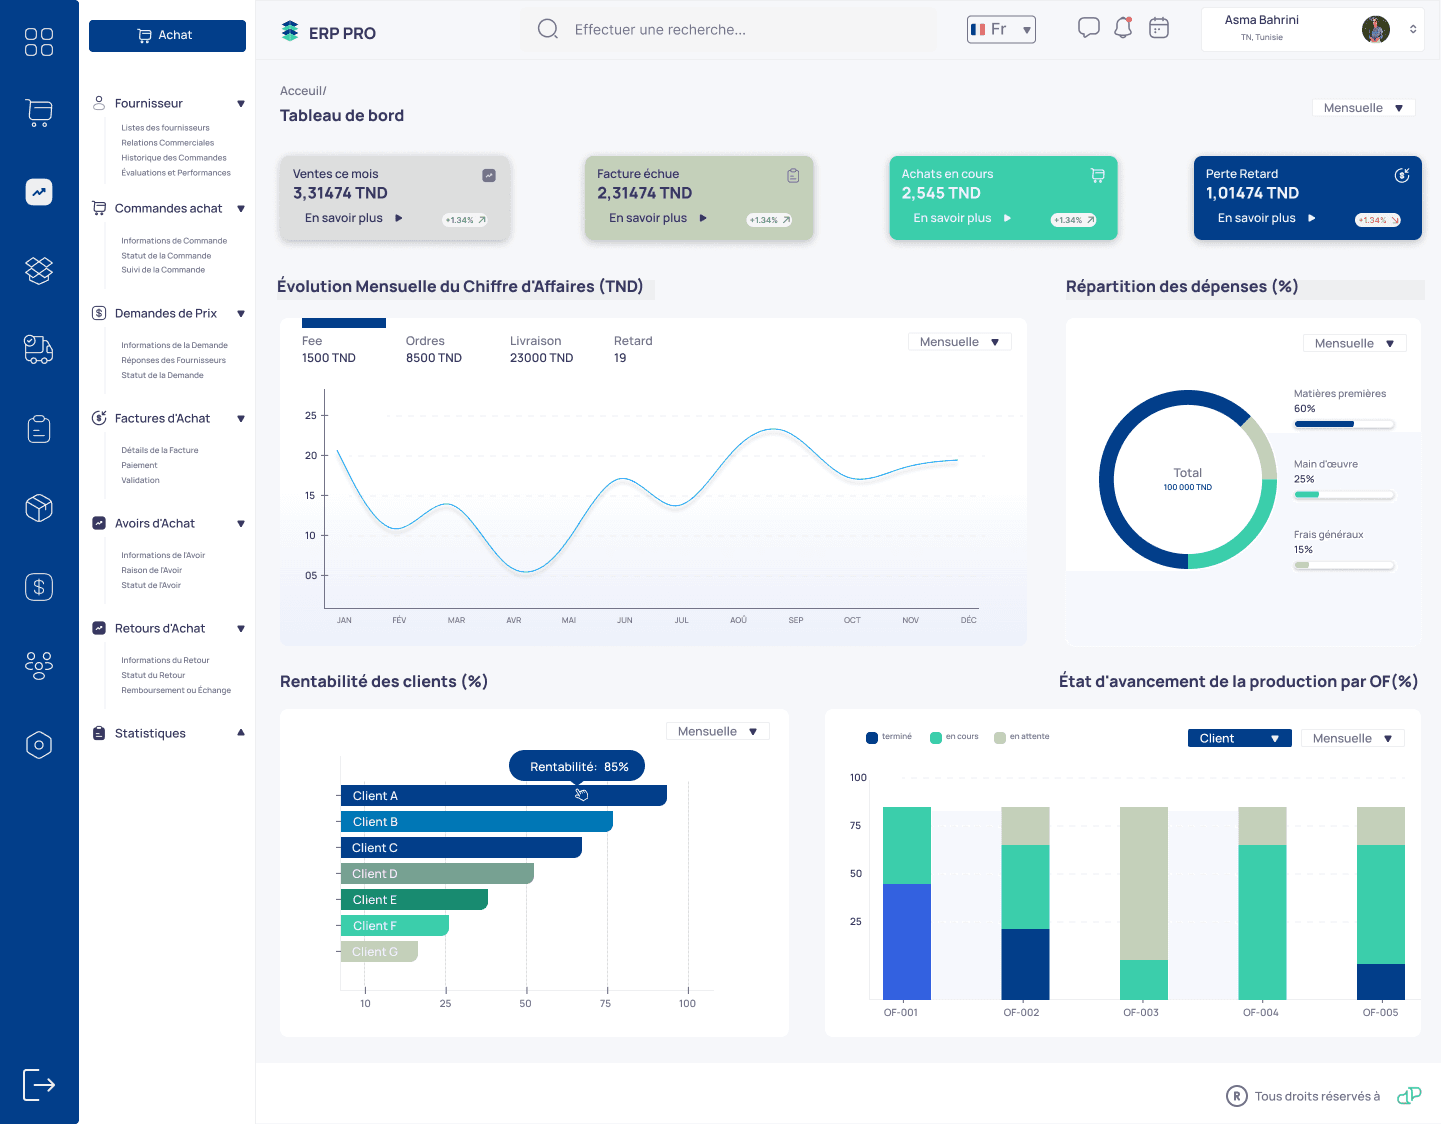
Task: Select the shopping cart sidebar icon
Action: (x=39, y=113)
